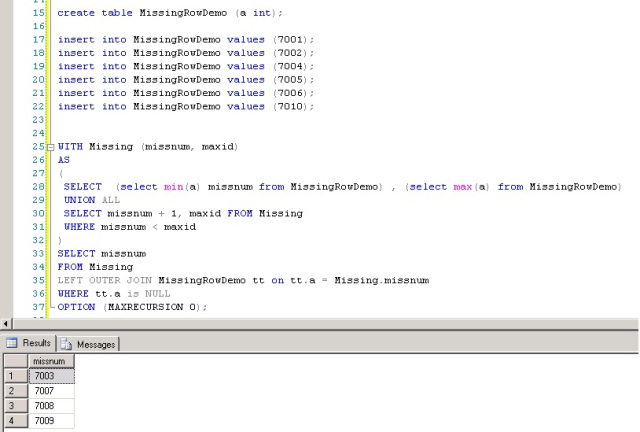Click the LEFT OUTER JOIN line

[x=243, y=281]
